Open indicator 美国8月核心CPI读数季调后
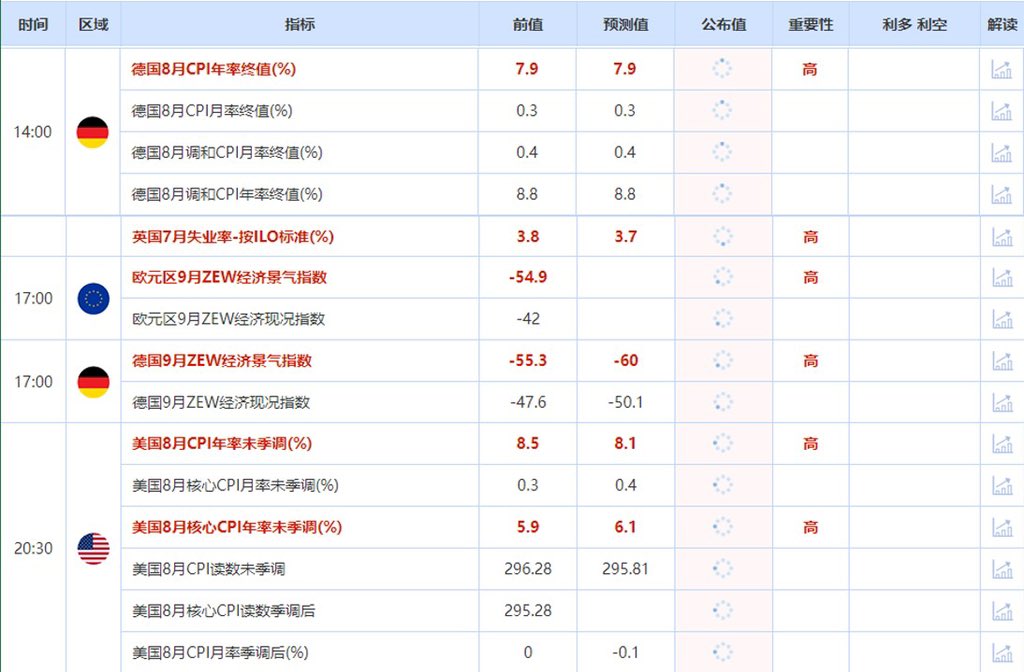This screenshot has width=1024, height=672. tap(223, 611)
